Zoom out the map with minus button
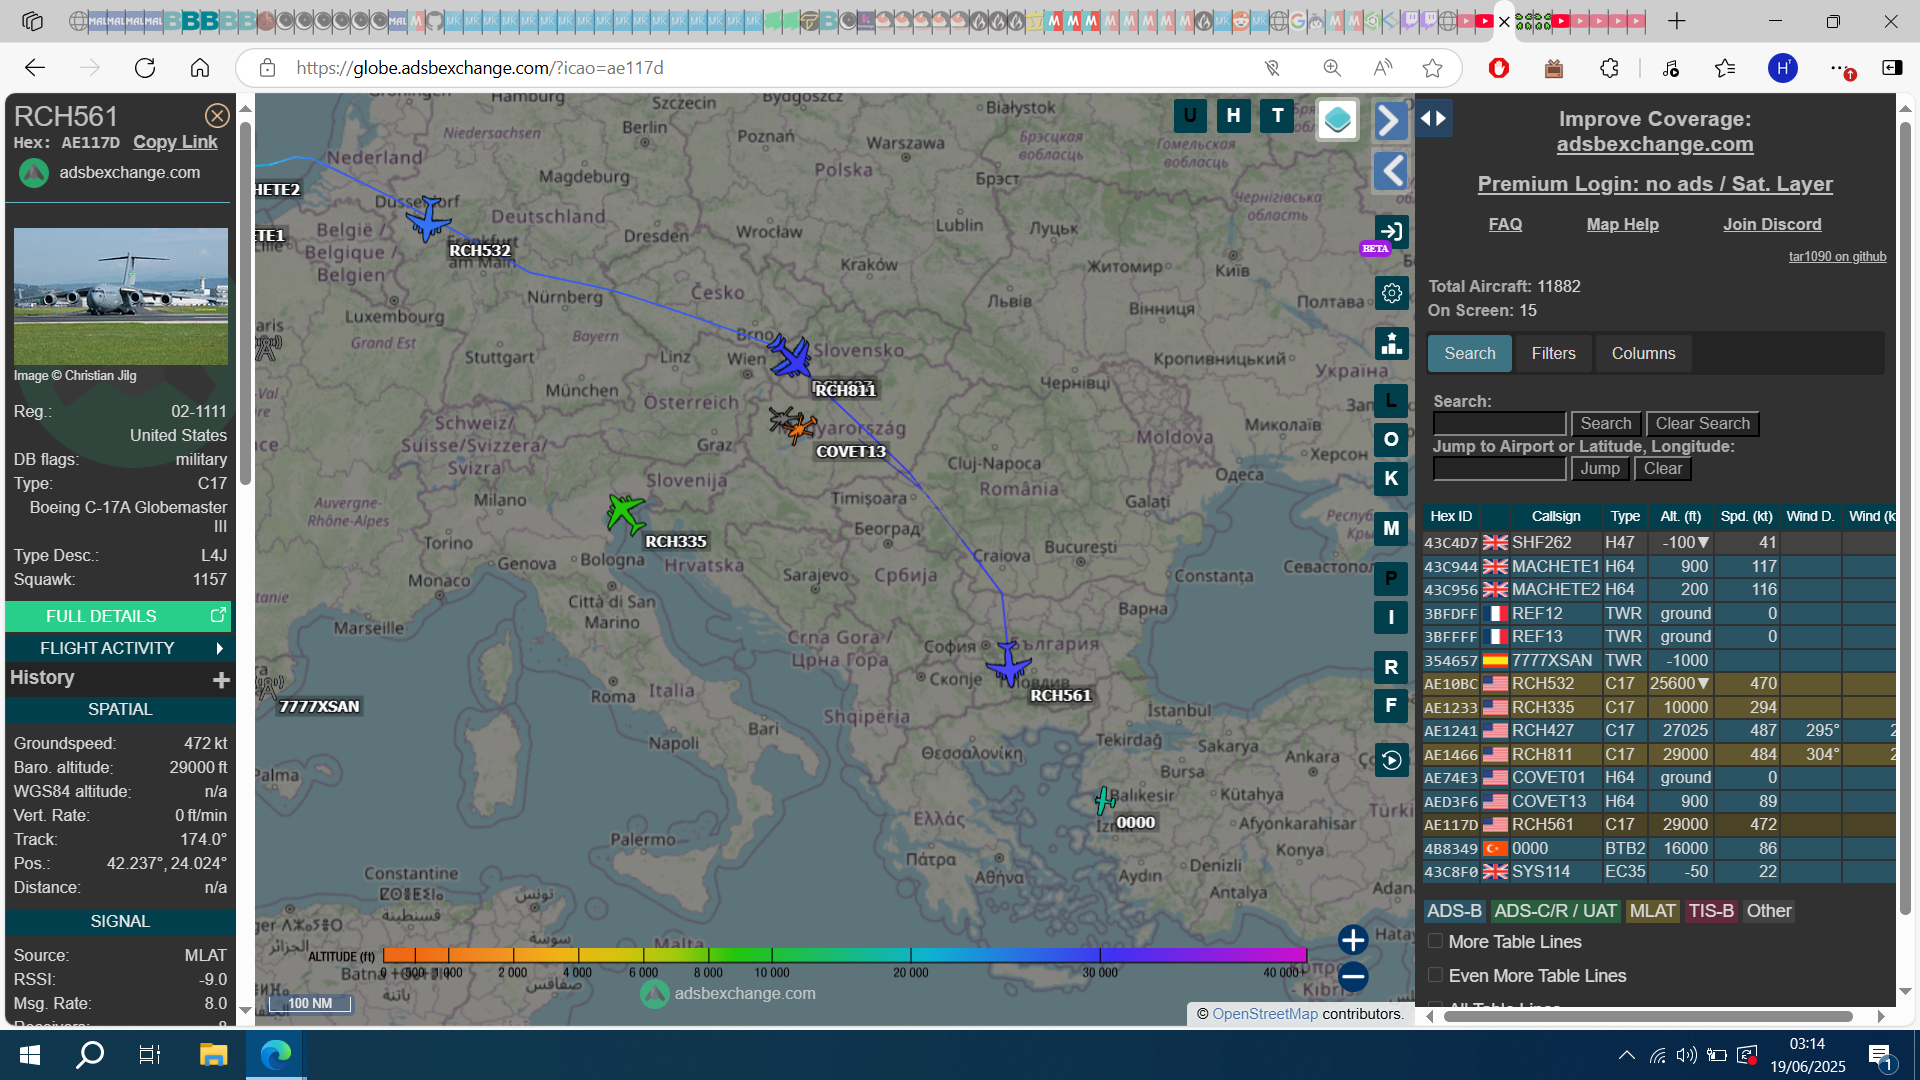 pyautogui.click(x=1353, y=976)
